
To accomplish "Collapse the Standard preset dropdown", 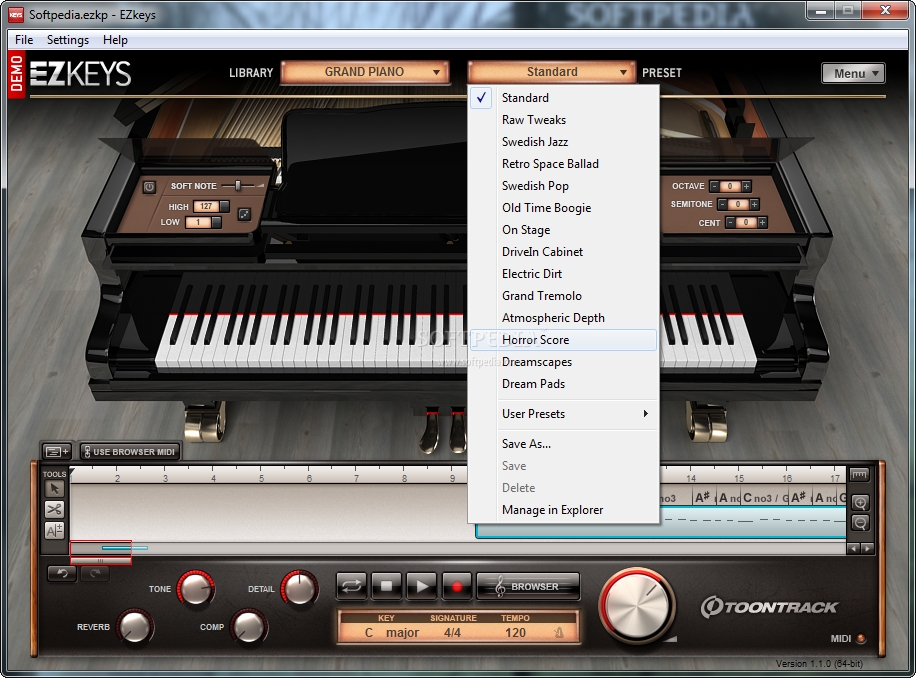I will 551,72.
